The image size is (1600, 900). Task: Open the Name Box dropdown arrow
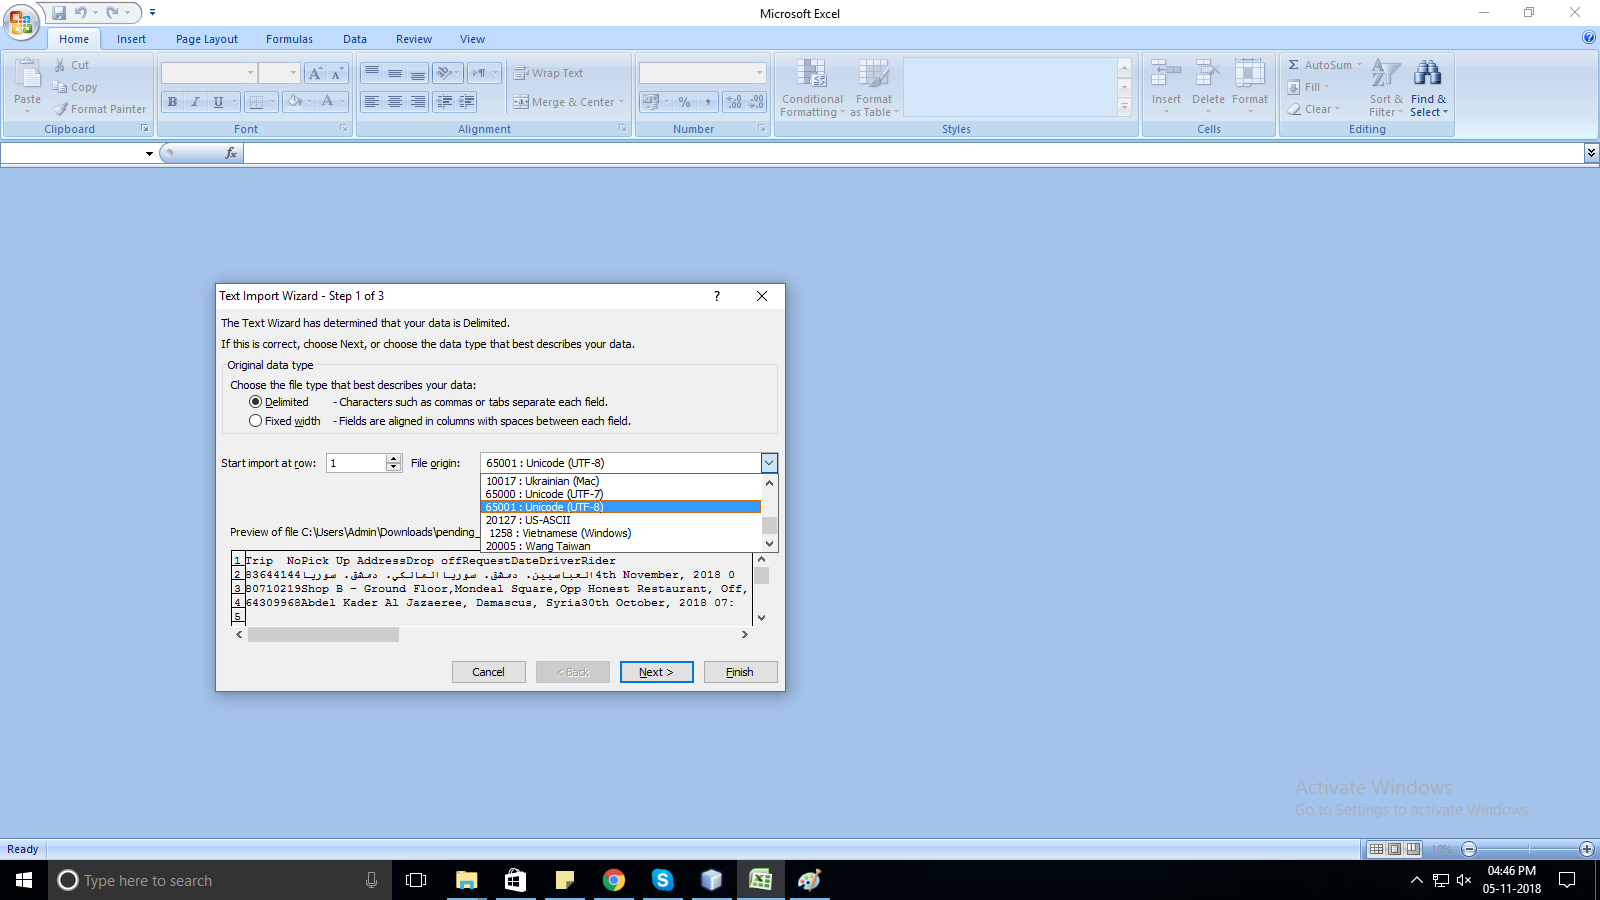point(149,153)
